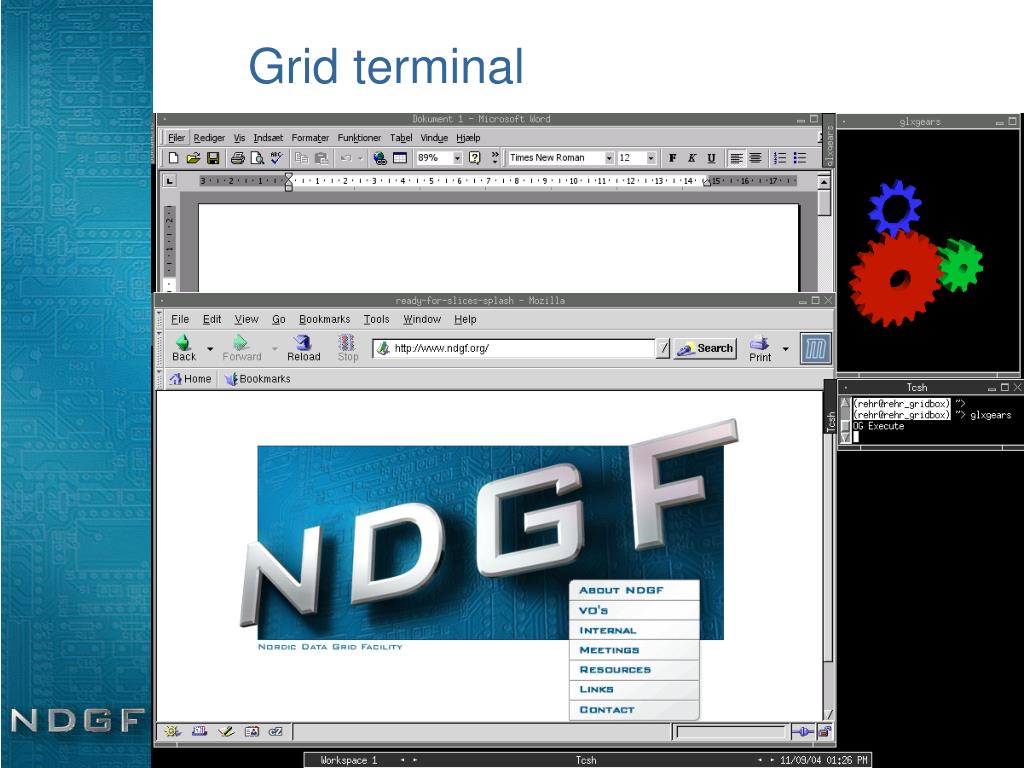Toggle underline formatting in Word

pos(711,158)
